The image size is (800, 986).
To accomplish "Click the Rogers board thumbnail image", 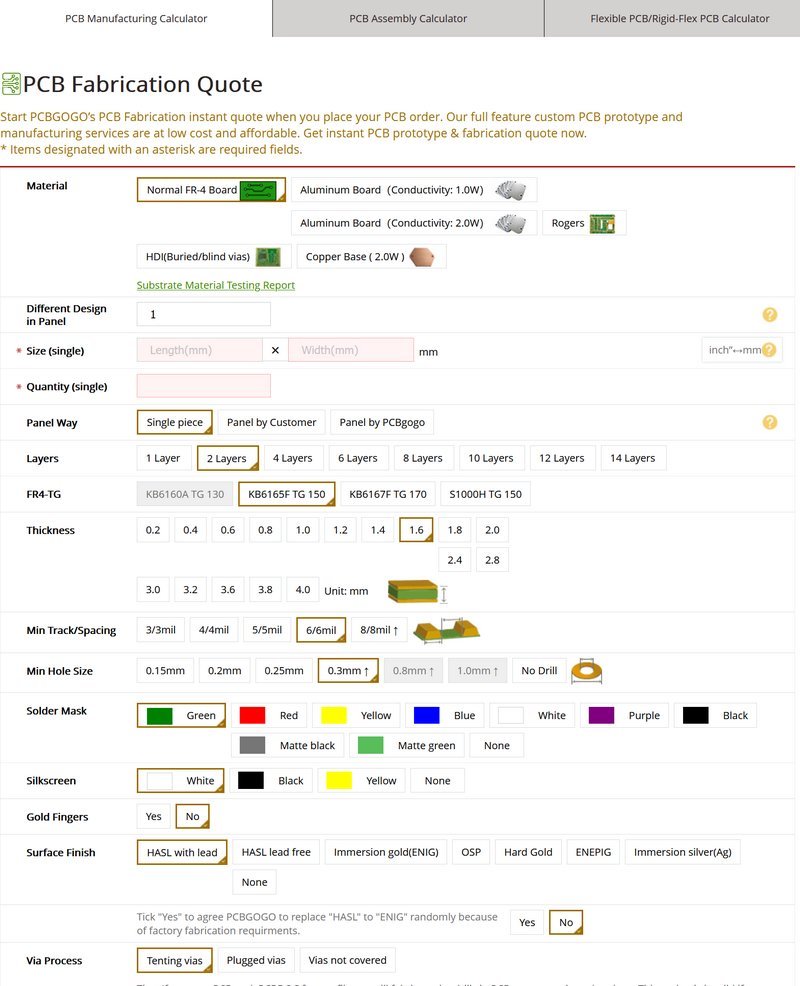I will click(x=602, y=223).
